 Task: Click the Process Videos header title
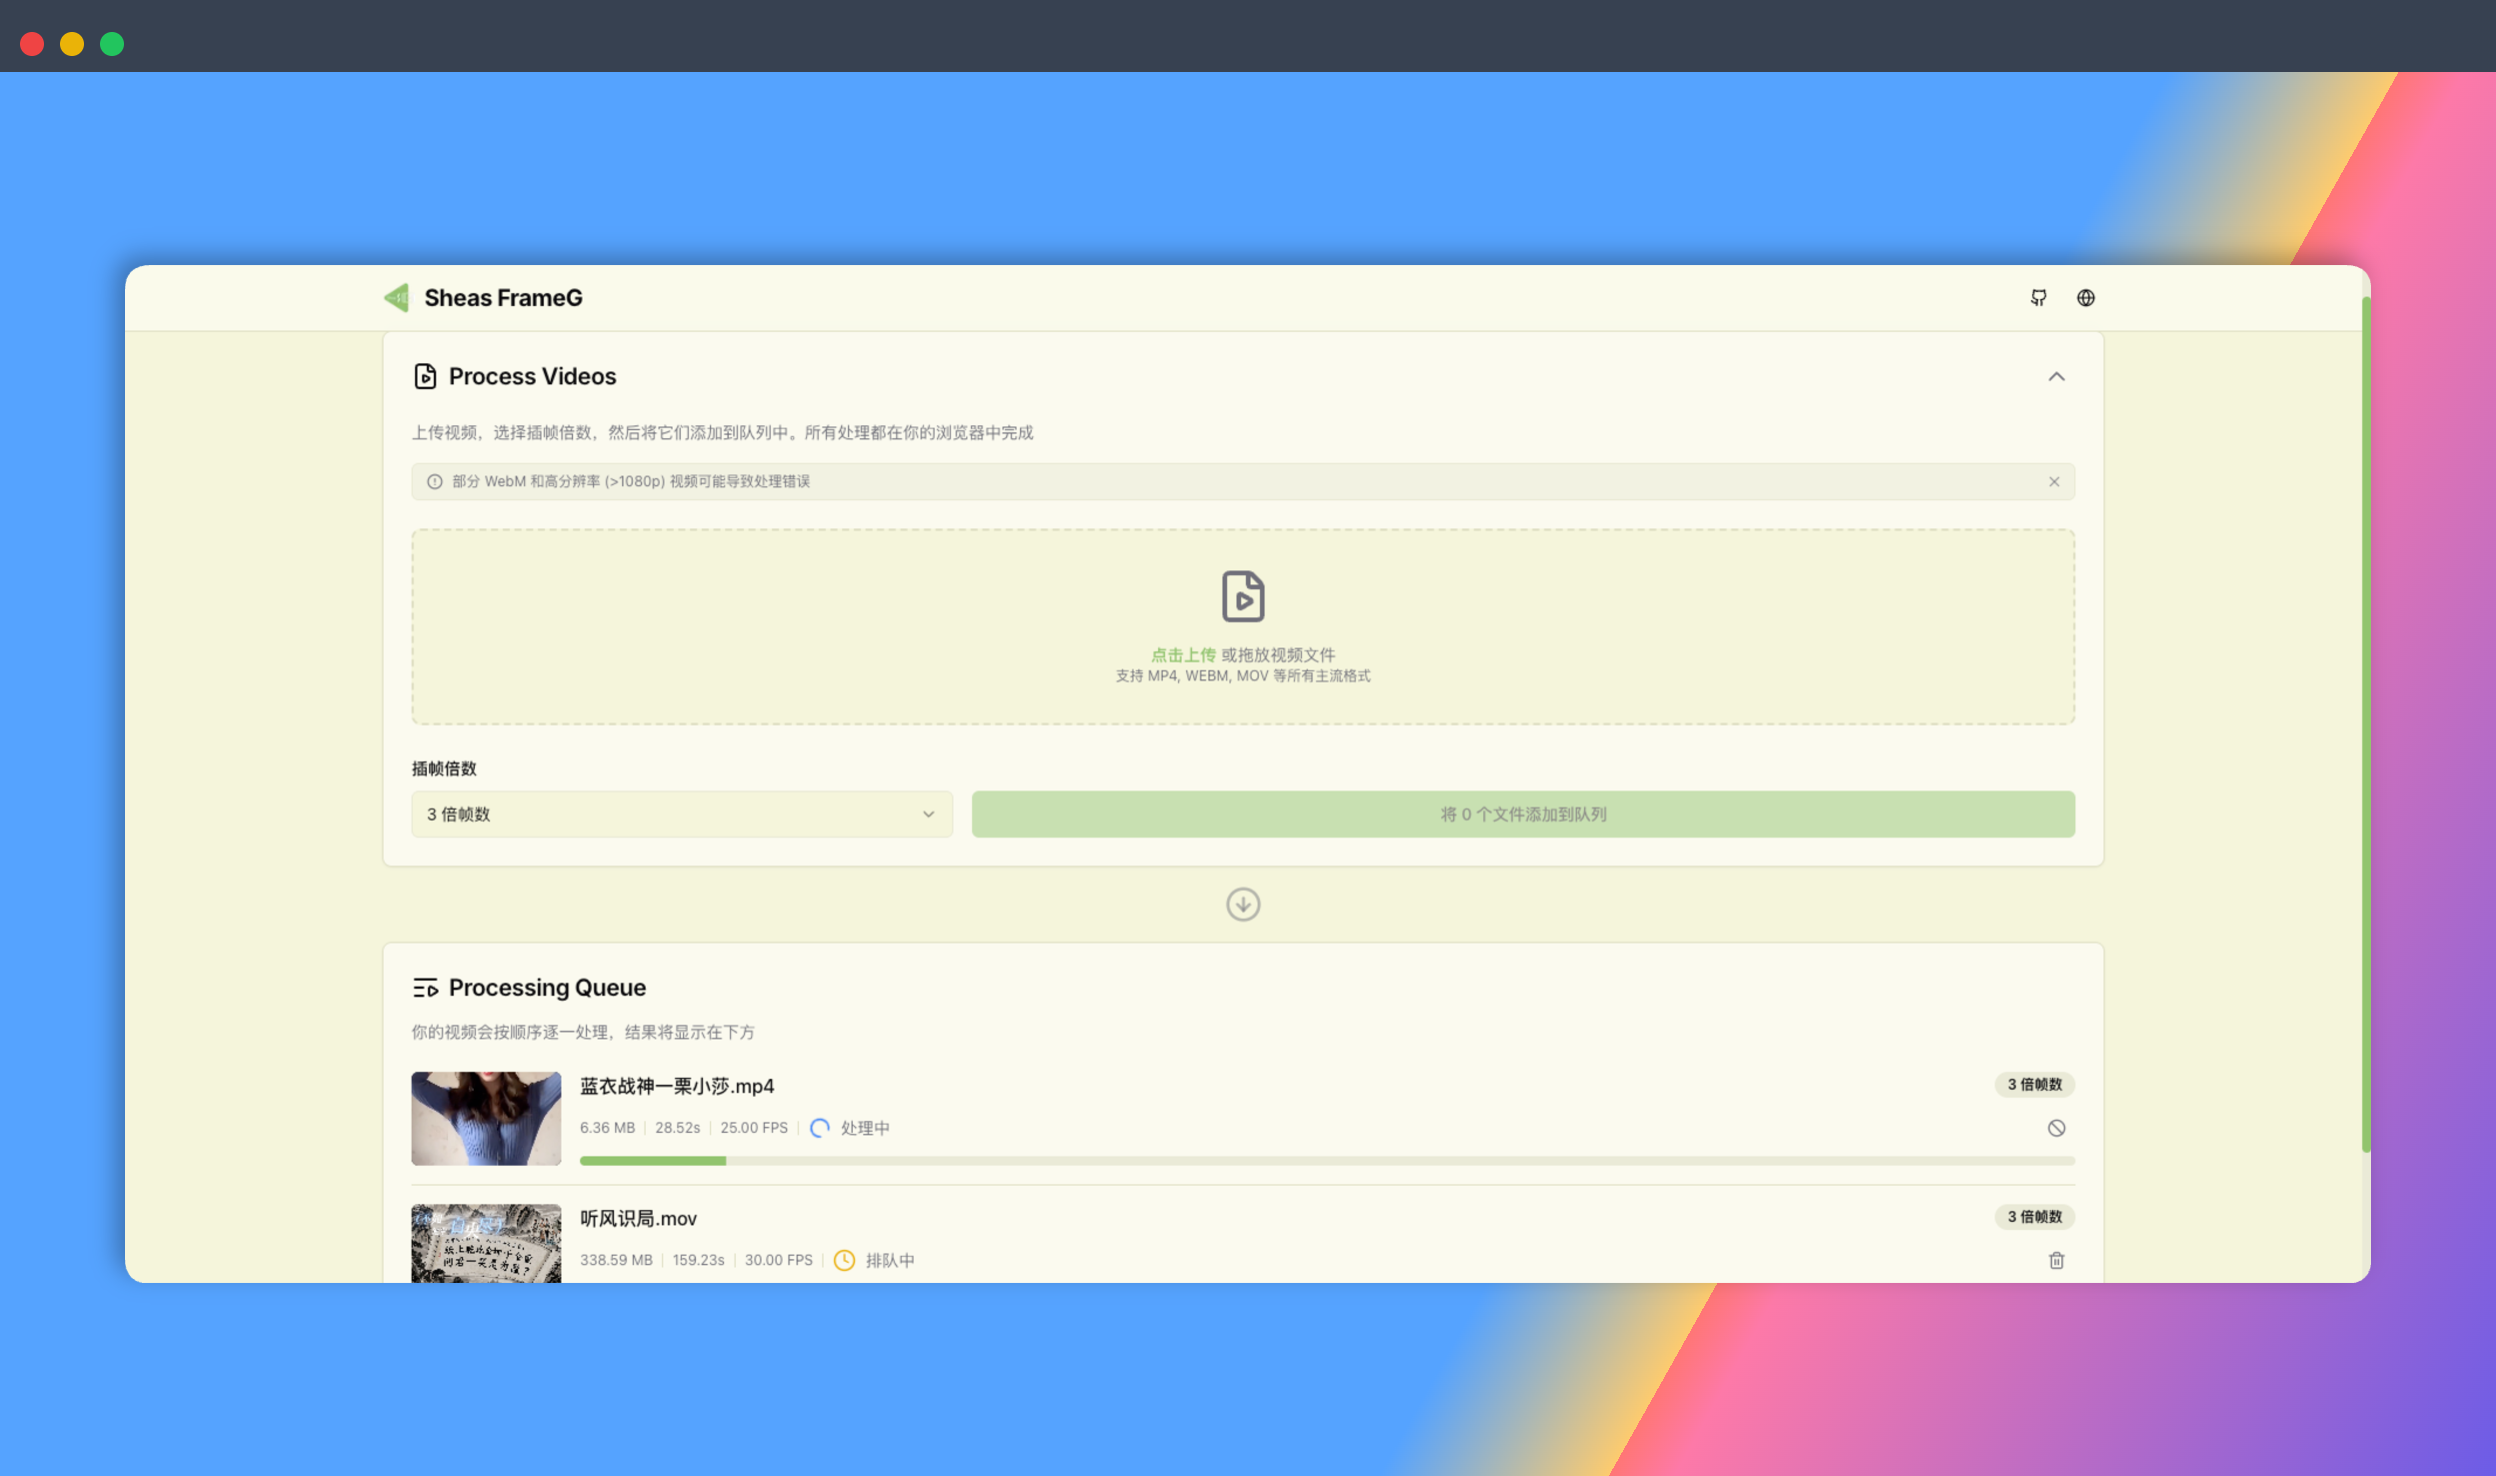click(532, 377)
